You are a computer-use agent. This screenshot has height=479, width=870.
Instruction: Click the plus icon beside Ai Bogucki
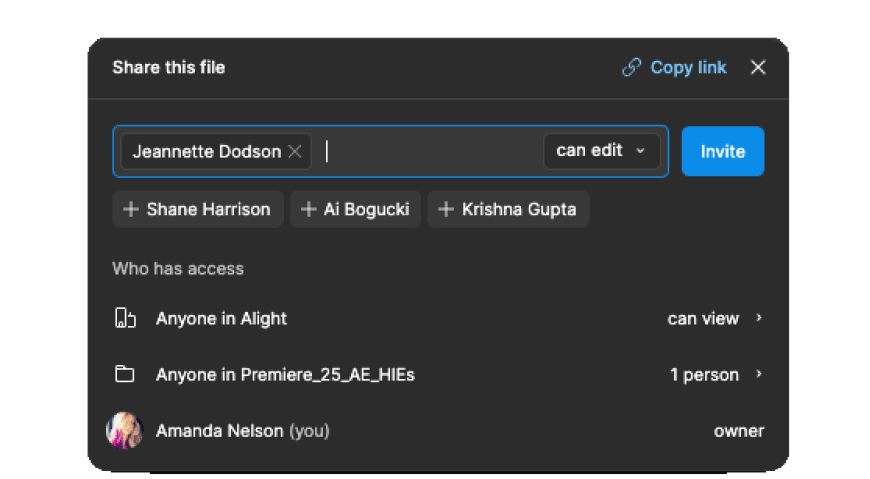pos(308,210)
